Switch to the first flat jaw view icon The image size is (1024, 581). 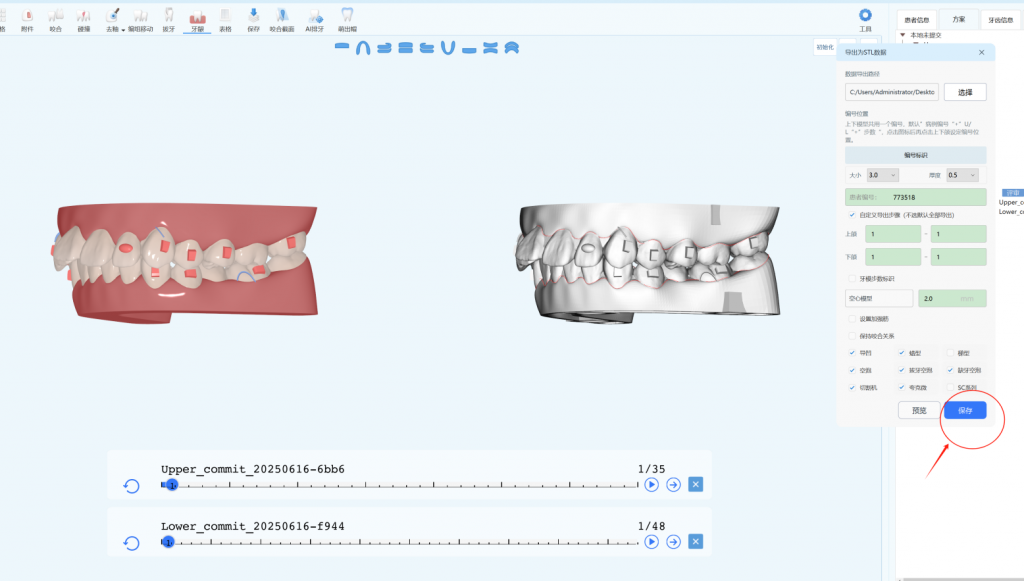pyautogui.click(x=342, y=46)
